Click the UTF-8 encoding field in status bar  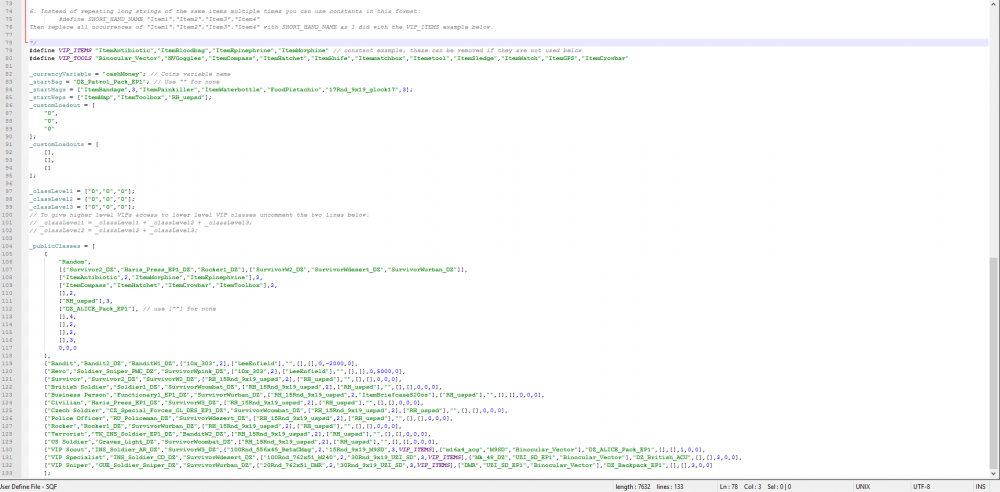pos(921,486)
